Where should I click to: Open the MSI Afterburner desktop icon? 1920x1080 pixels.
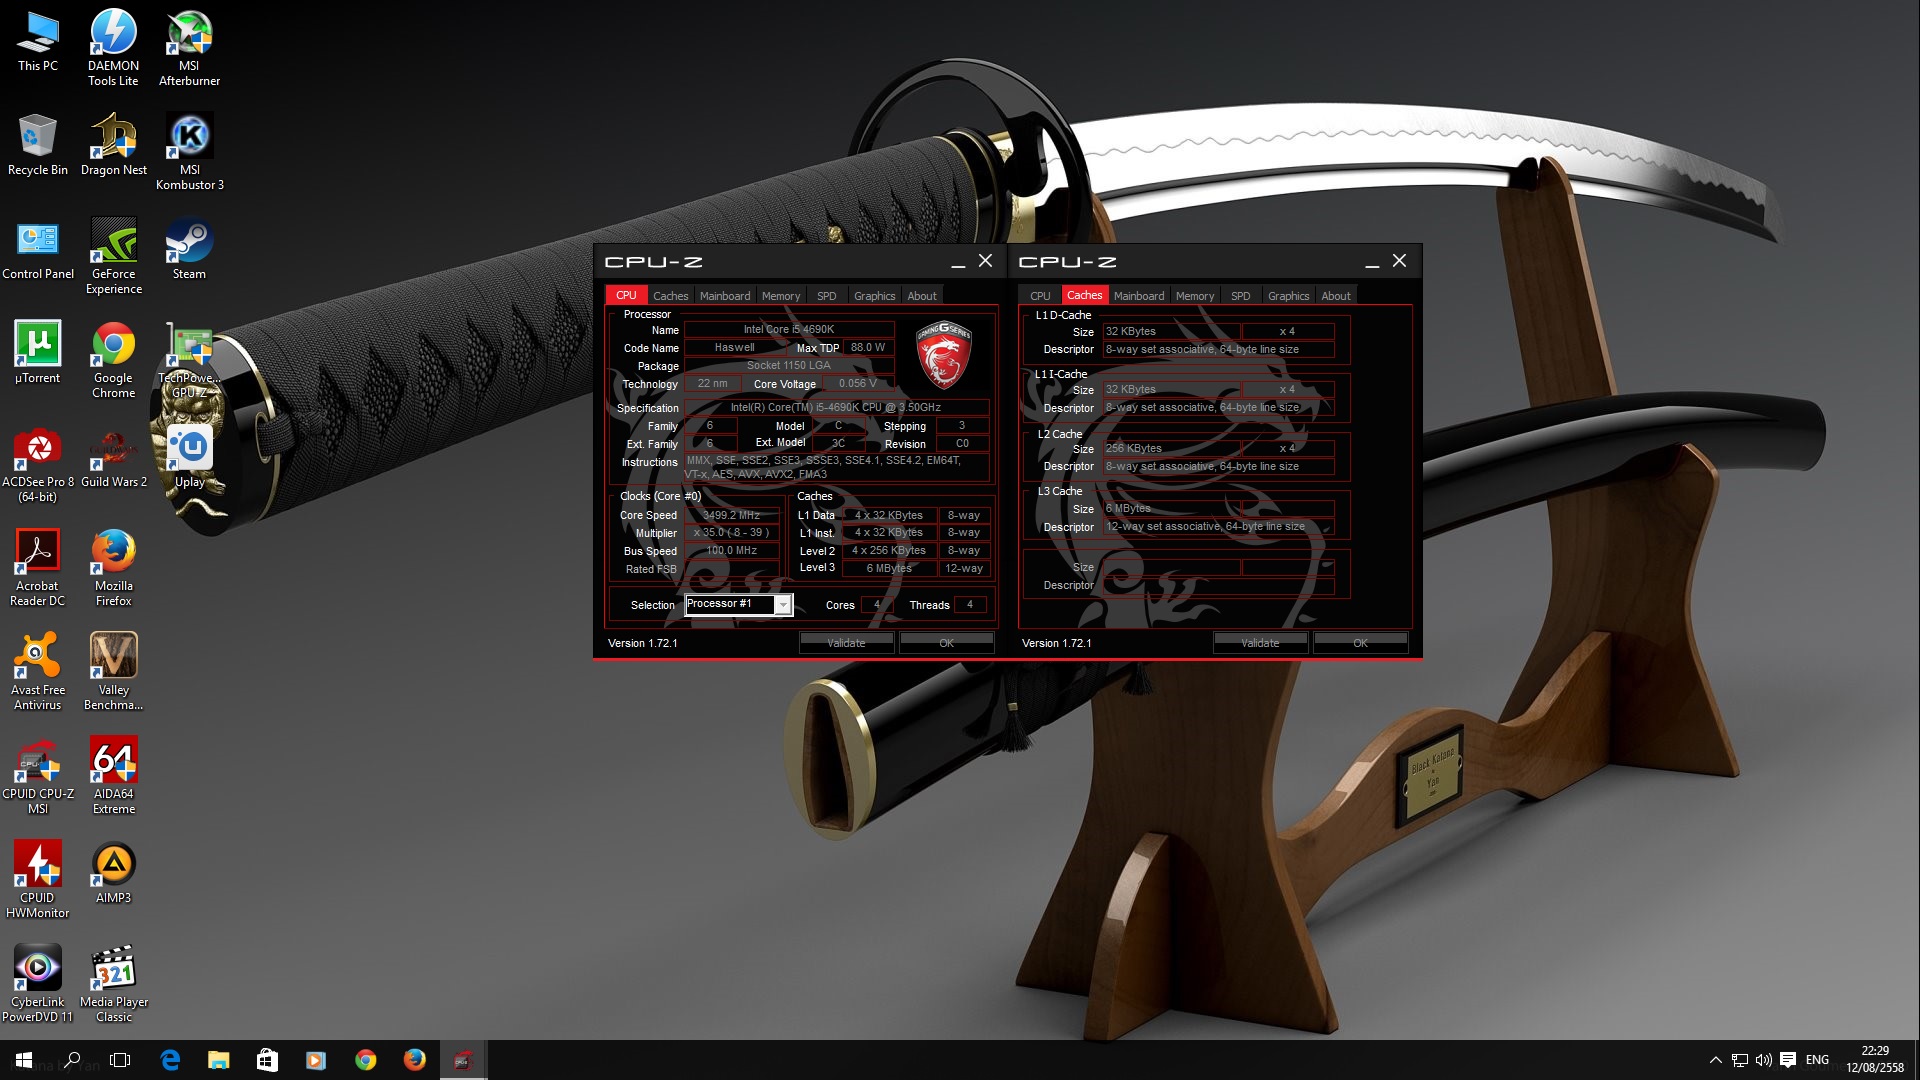(x=189, y=37)
